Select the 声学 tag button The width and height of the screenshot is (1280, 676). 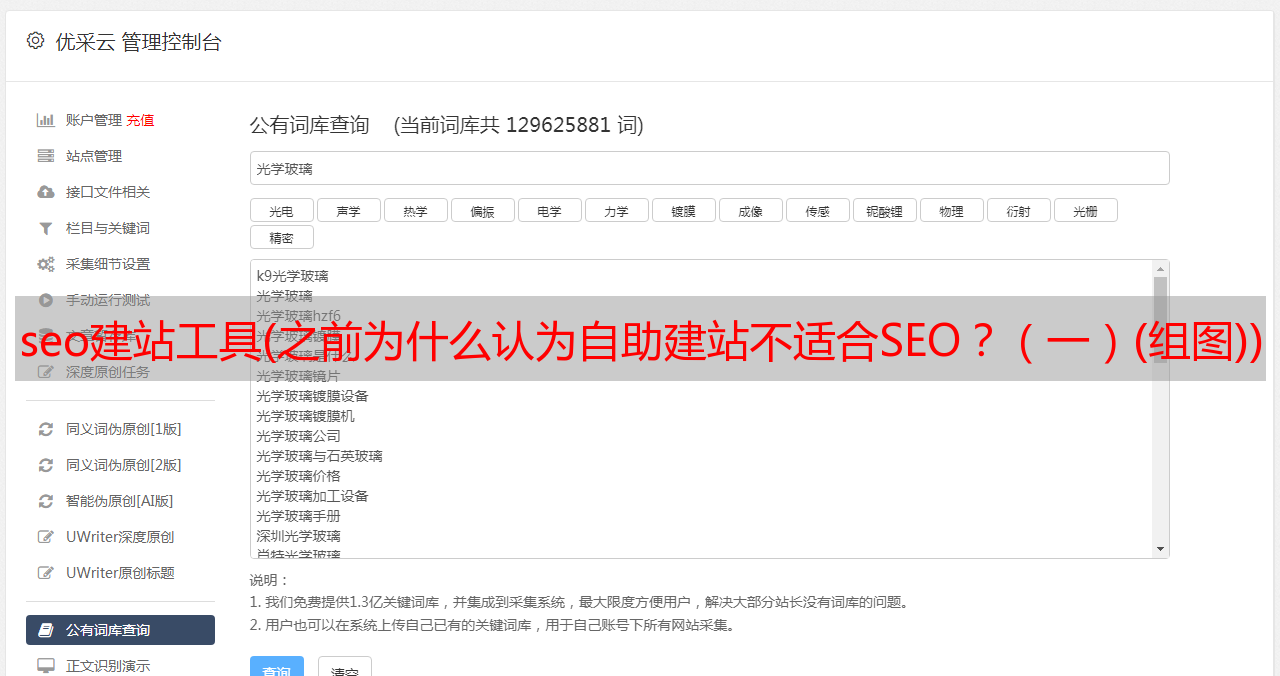click(349, 210)
